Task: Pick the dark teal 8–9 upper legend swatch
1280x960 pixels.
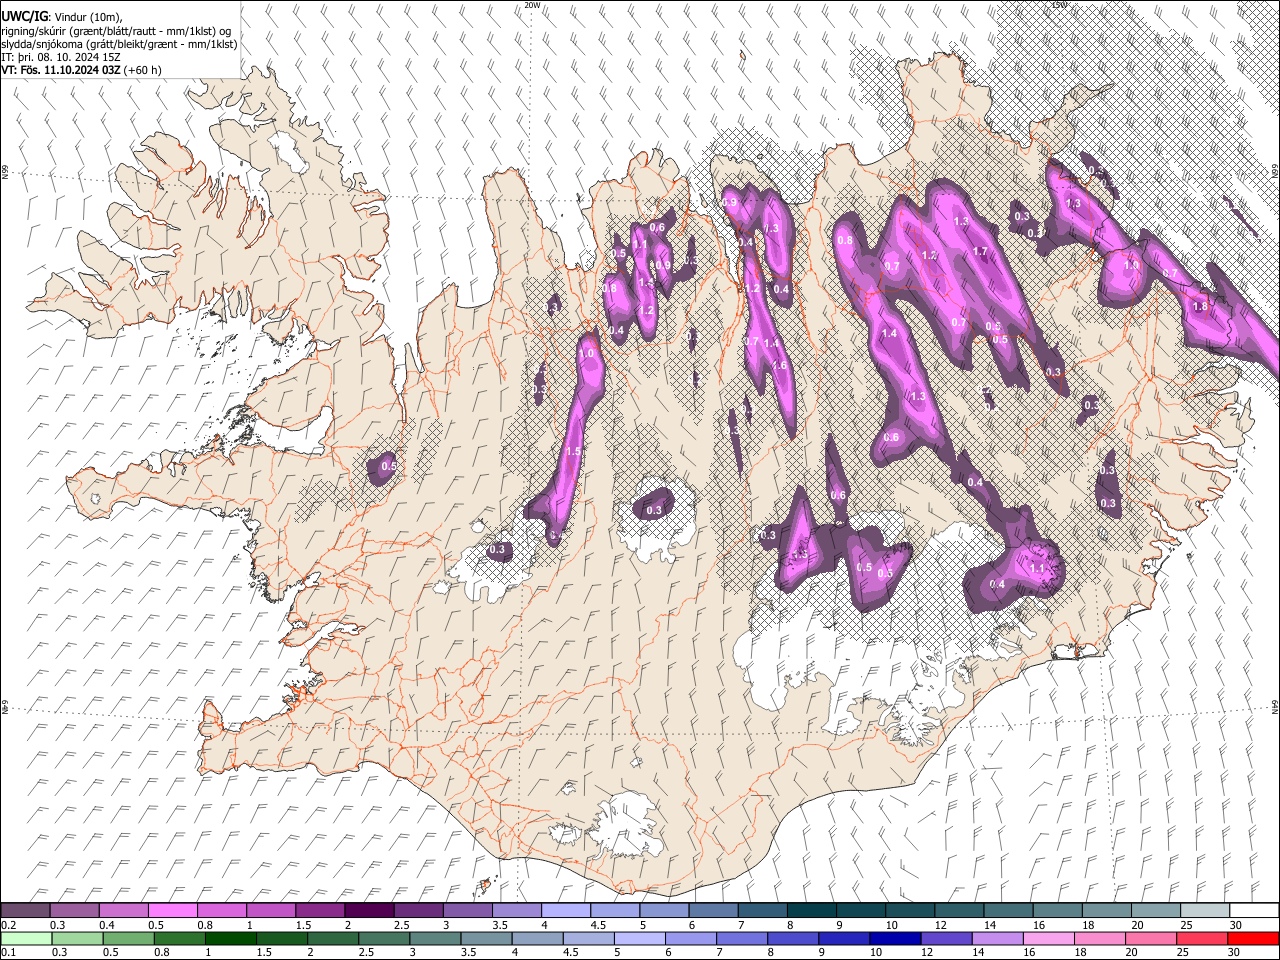Action: coord(811,910)
